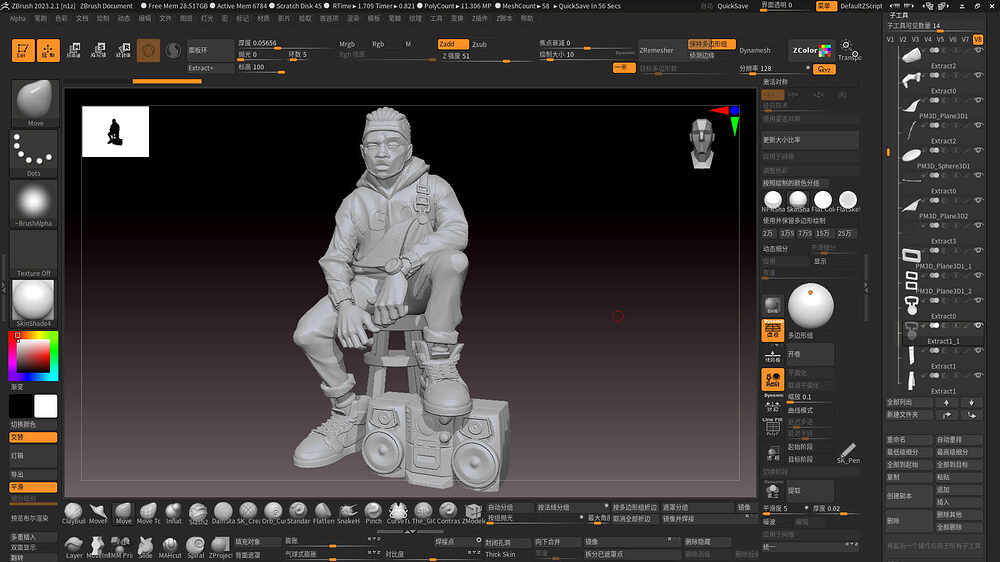Toggle Rgb channel
Viewport: 1000px width, 562px height.
378,44
